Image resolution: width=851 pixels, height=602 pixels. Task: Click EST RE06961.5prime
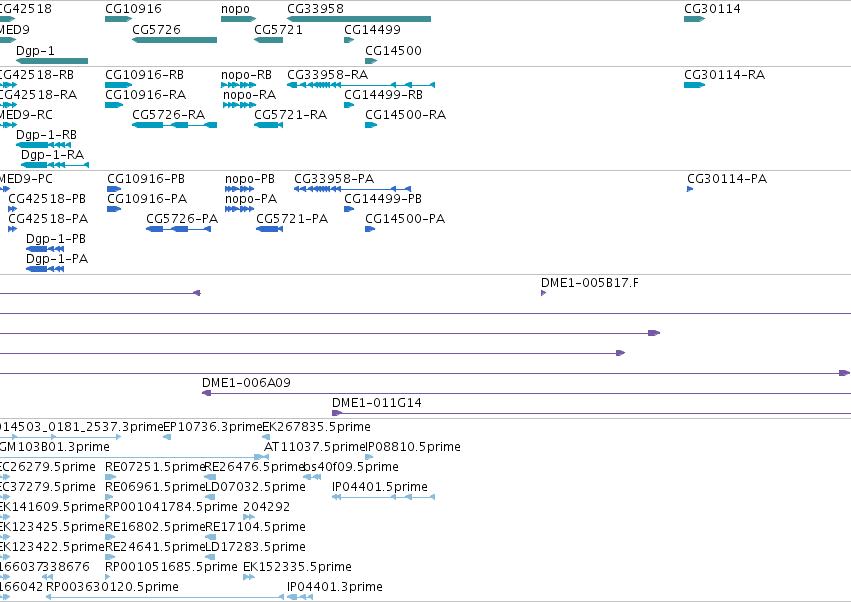pos(155,487)
